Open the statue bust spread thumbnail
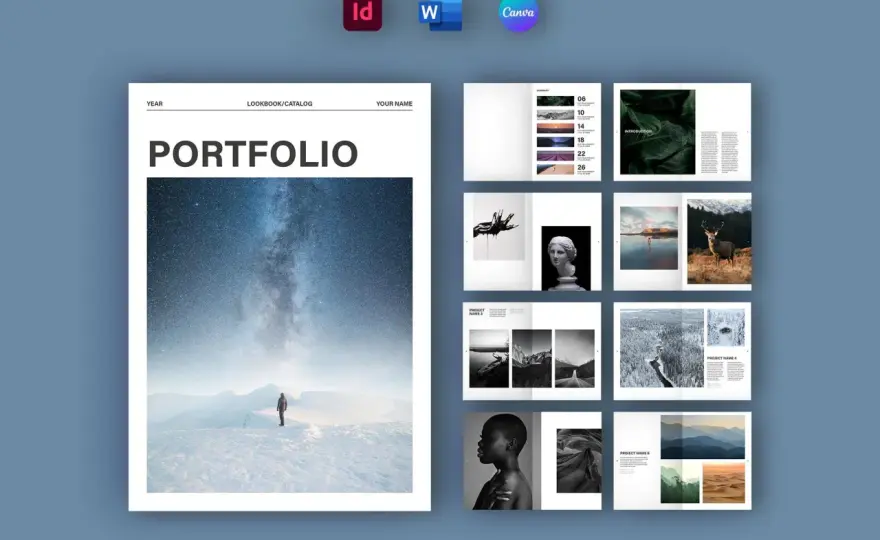 pos(532,241)
